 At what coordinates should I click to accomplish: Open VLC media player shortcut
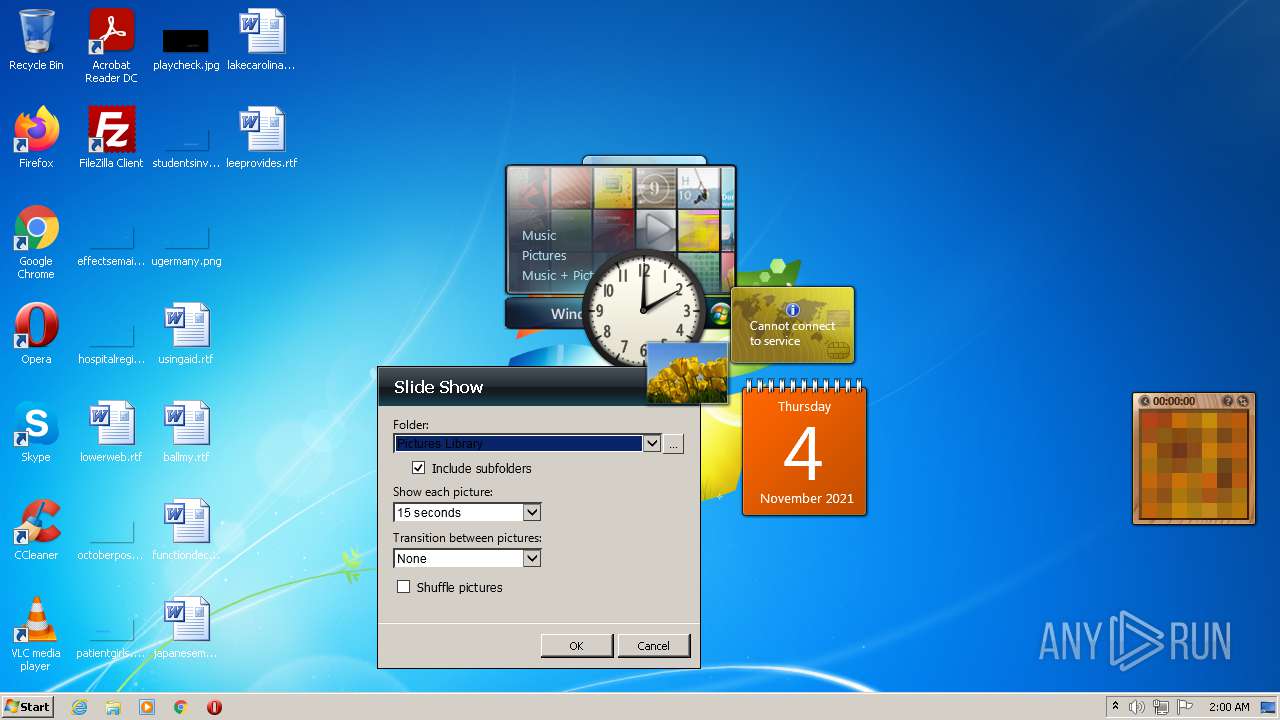(x=36, y=635)
